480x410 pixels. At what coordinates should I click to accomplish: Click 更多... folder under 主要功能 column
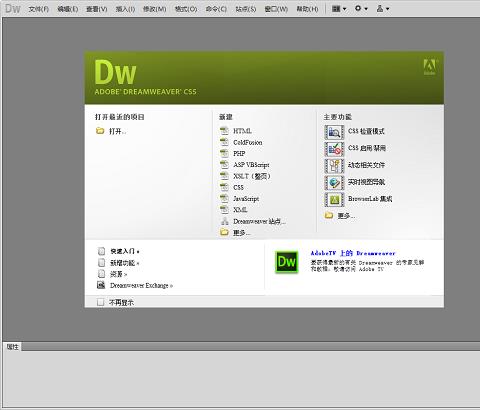tap(329, 215)
